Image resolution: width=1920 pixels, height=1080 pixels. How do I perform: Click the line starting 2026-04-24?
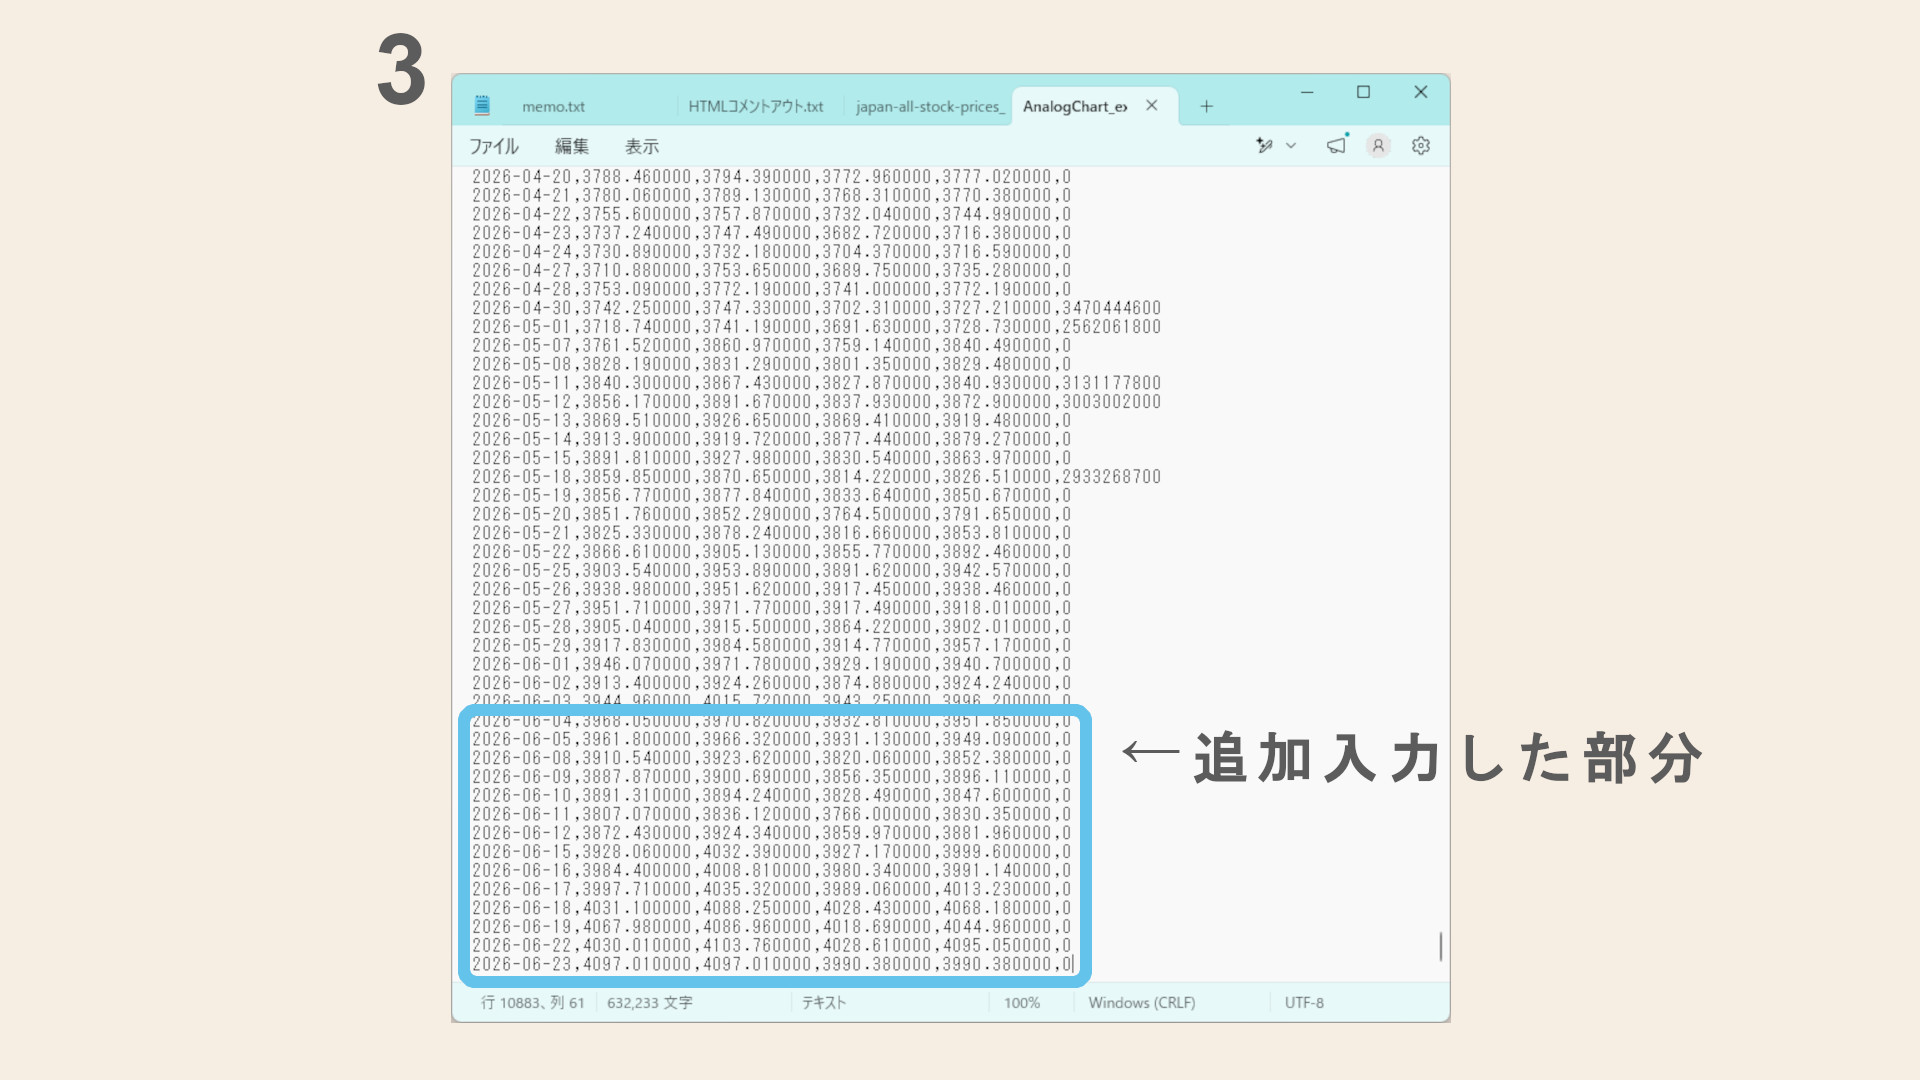click(x=771, y=252)
